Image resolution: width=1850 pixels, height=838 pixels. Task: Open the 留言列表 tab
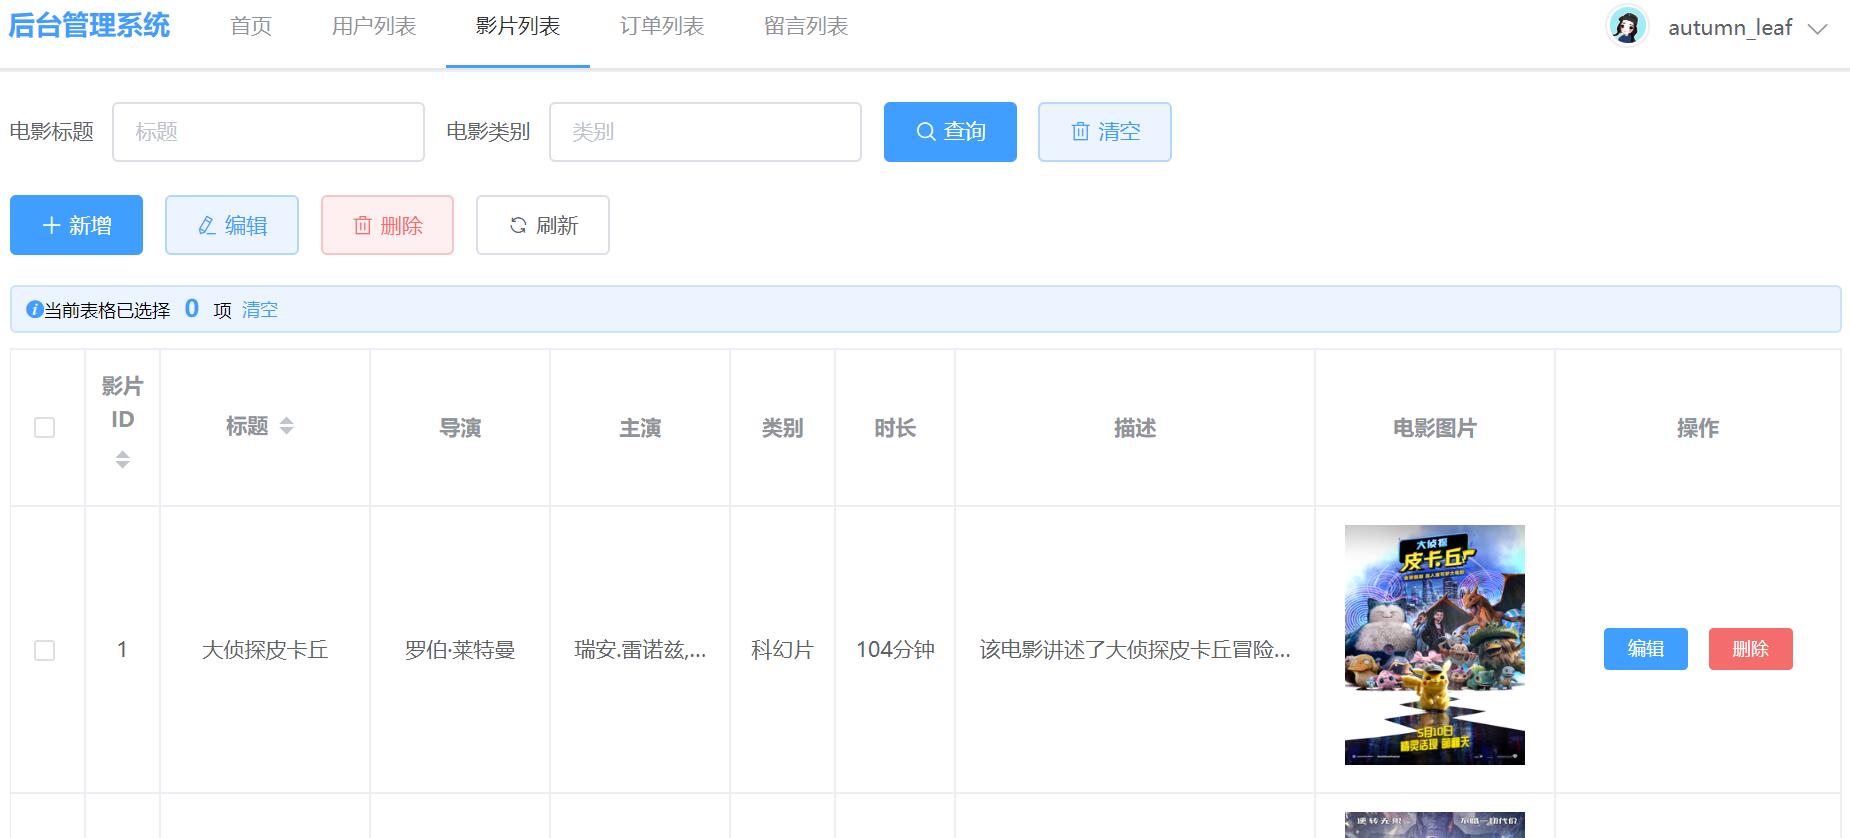coord(806,27)
